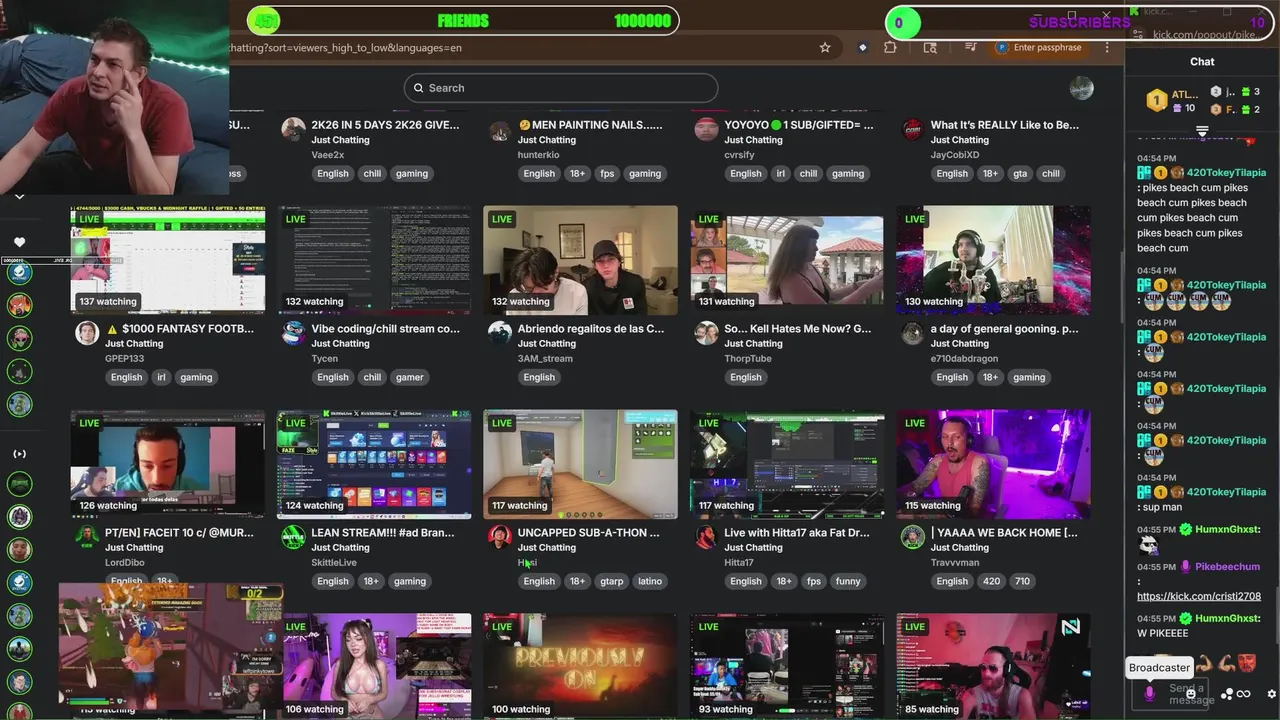The image size is (1280, 720).
Task: Open the profile avatar on Kick header
Action: pyautogui.click(x=1081, y=88)
